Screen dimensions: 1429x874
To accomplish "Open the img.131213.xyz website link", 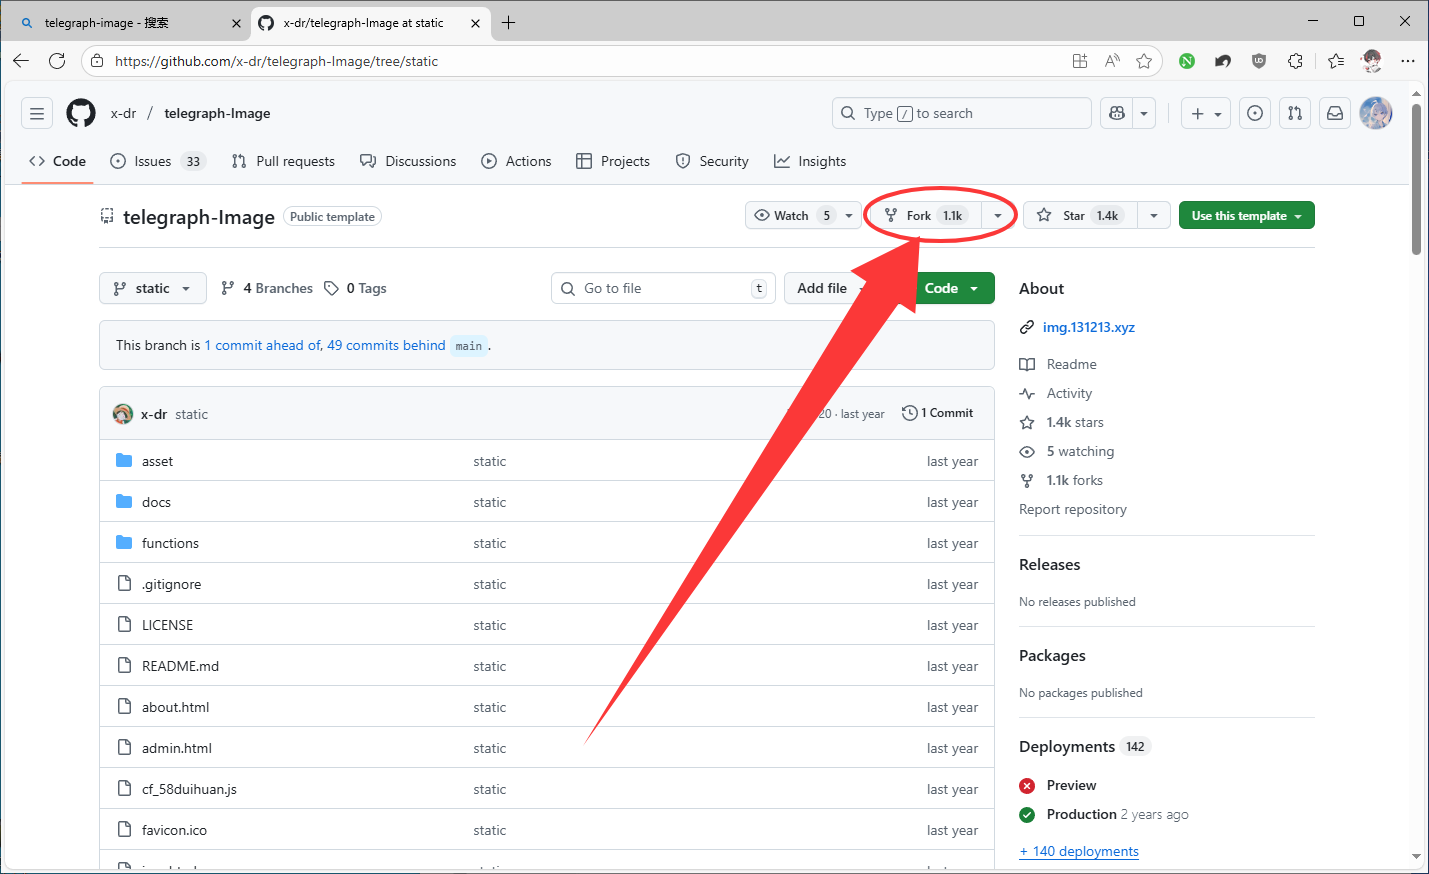I will pos(1088,327).
